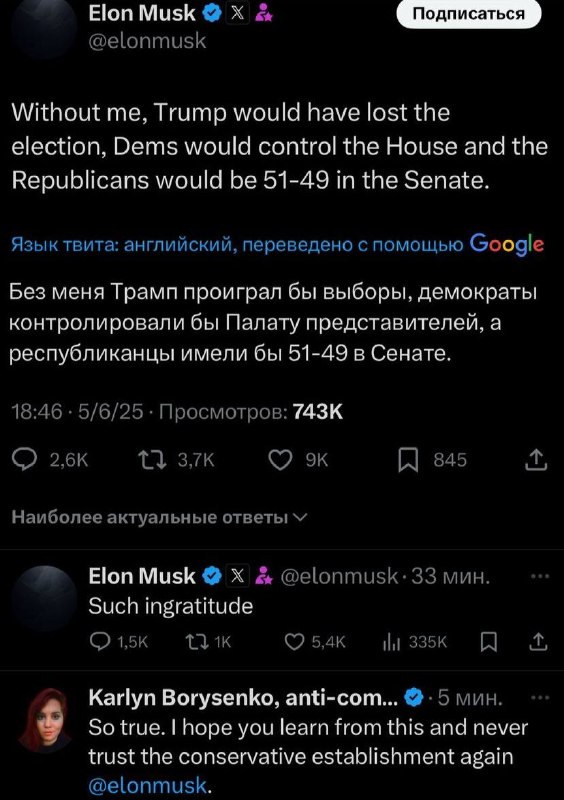This screenshot has width=564, height=800.
Task: Open @elonmusk mention in Karlyn's reply
Action: tap(148, 785)
